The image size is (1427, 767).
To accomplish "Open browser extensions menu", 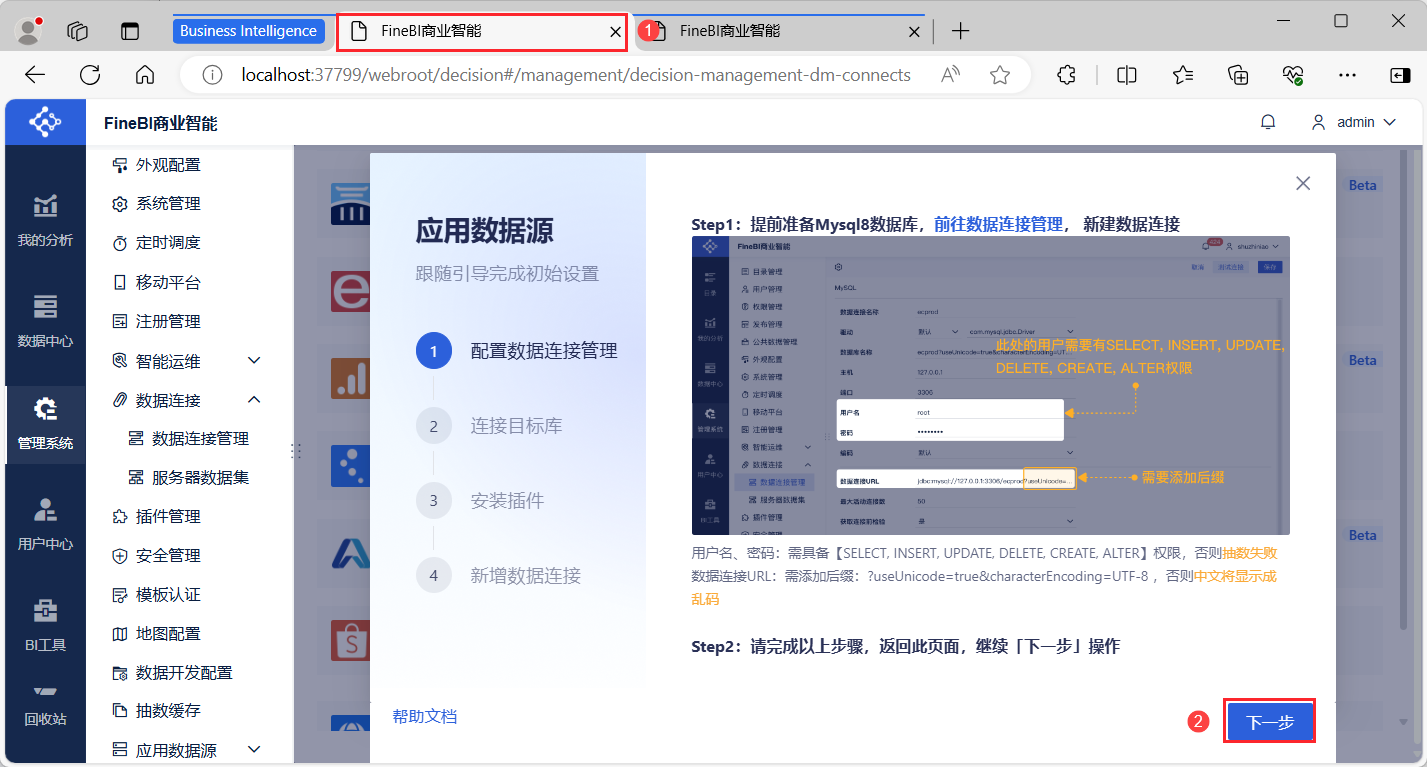I will point(1067,75).
